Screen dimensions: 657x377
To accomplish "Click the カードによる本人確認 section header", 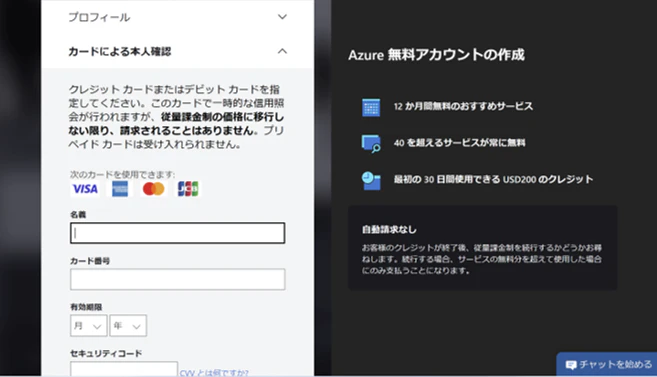I will (178, 51).
